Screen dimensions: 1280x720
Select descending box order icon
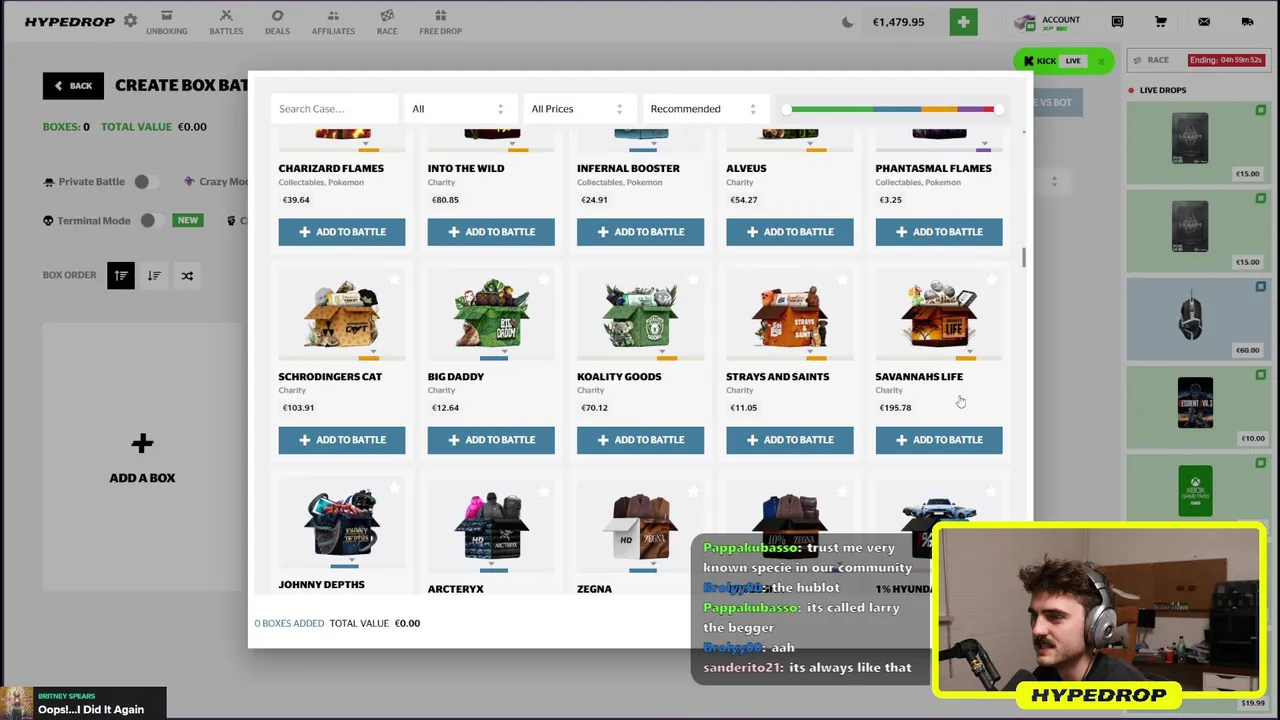(x=154, y=275)
